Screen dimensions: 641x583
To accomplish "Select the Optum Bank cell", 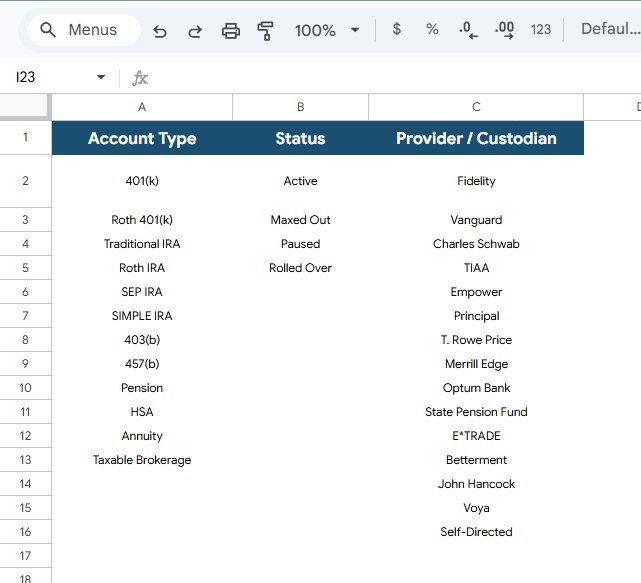I will pos(476,388).
